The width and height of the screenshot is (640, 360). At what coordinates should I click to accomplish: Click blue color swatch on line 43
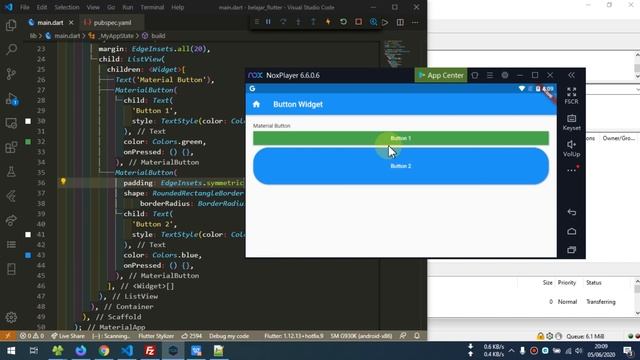pyautogui.click(x=28, y=255)
